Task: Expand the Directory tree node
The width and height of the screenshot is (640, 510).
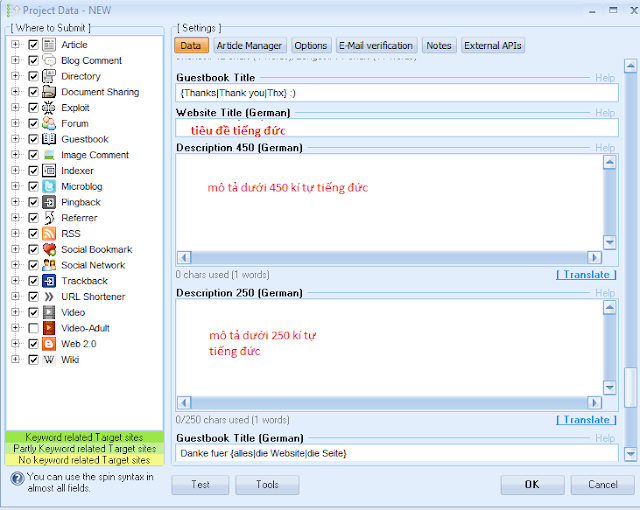Action: coord(16,75)
